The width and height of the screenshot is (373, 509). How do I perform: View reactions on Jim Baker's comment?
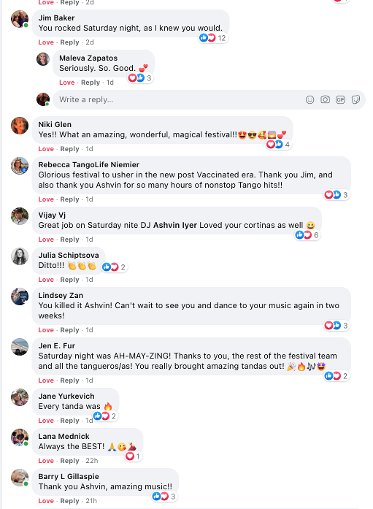(213, 38)
